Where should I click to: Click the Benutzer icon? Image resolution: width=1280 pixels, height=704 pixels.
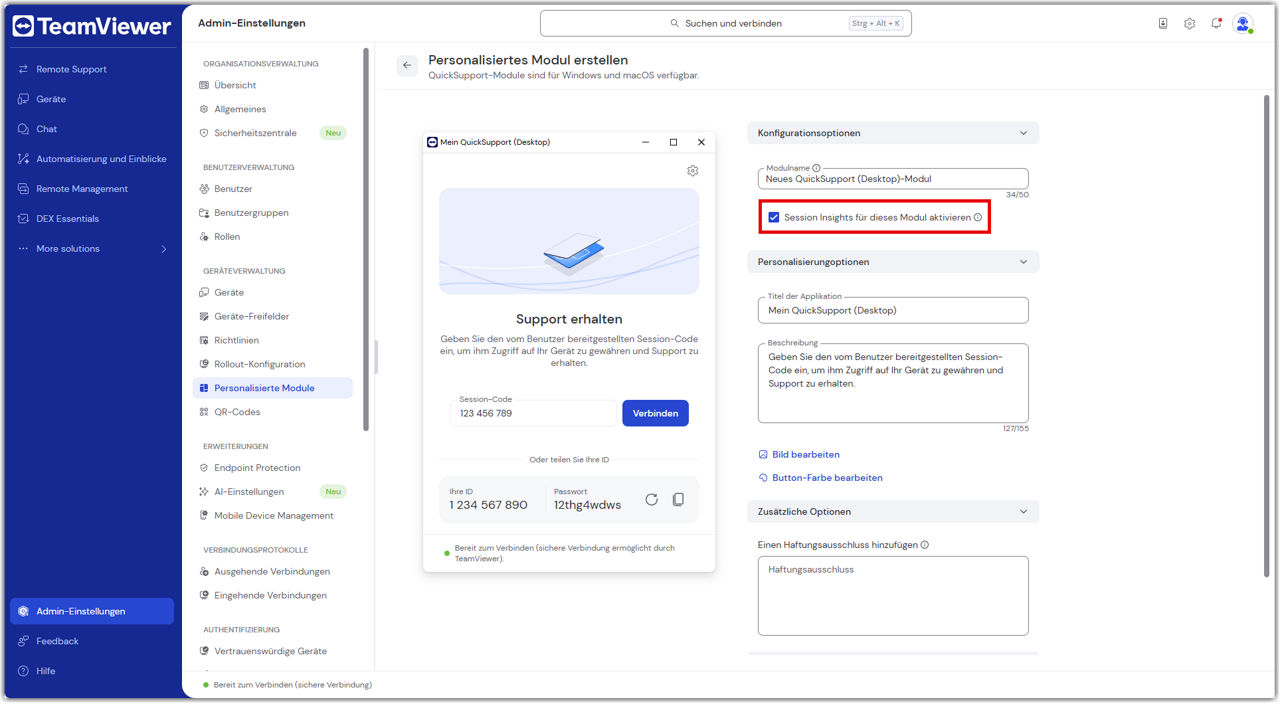204,189
